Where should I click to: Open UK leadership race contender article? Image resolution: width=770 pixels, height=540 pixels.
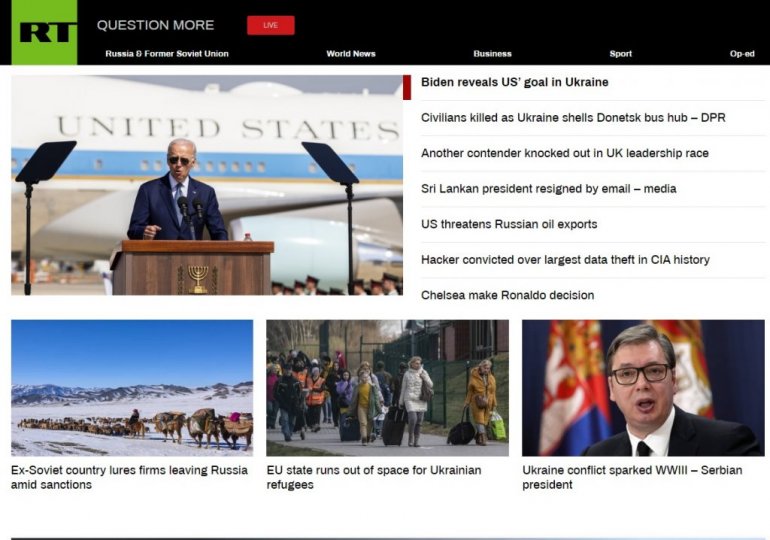[564, 153]
